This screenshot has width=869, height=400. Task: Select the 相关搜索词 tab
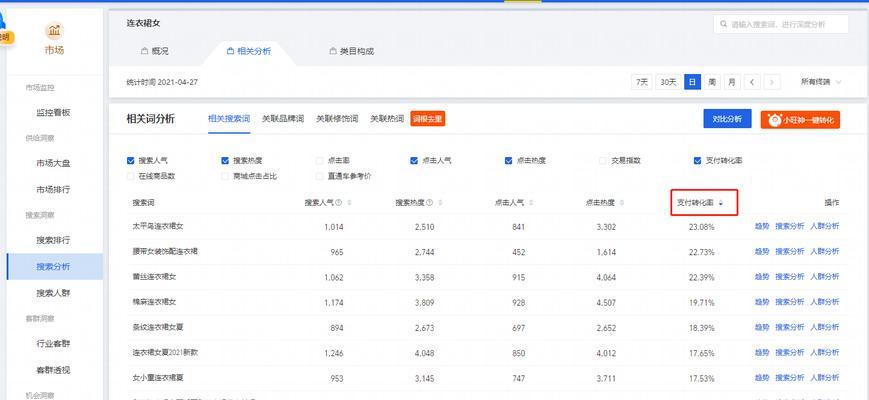pyautogui.click(x=229, y=119)
